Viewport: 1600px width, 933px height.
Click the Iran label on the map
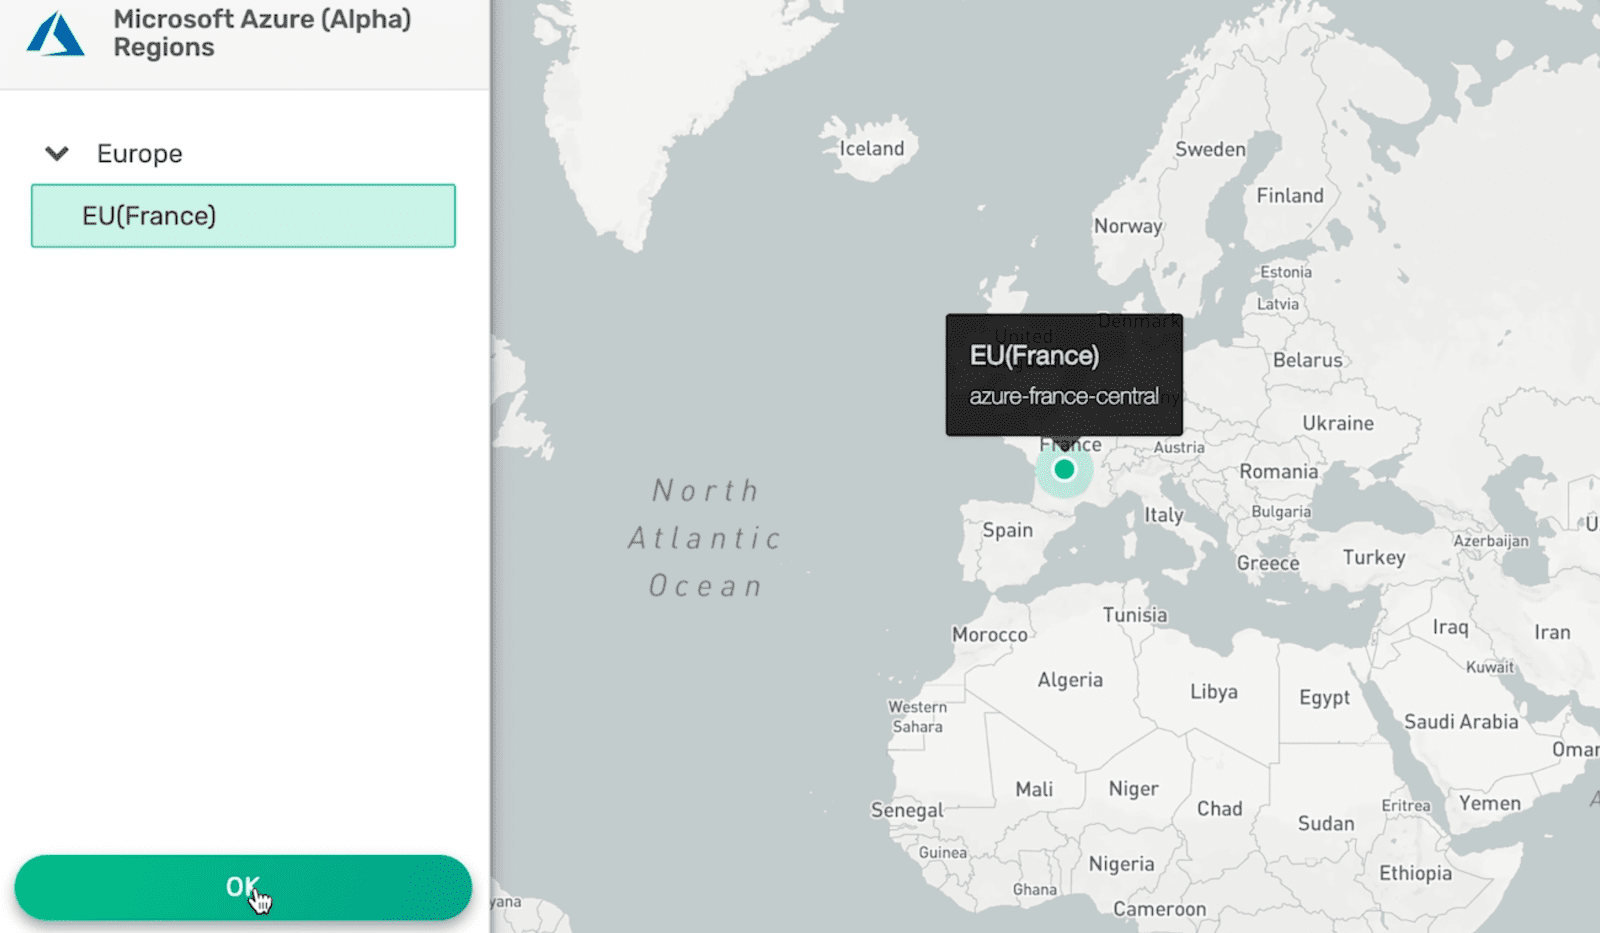tap(1552, 632)
